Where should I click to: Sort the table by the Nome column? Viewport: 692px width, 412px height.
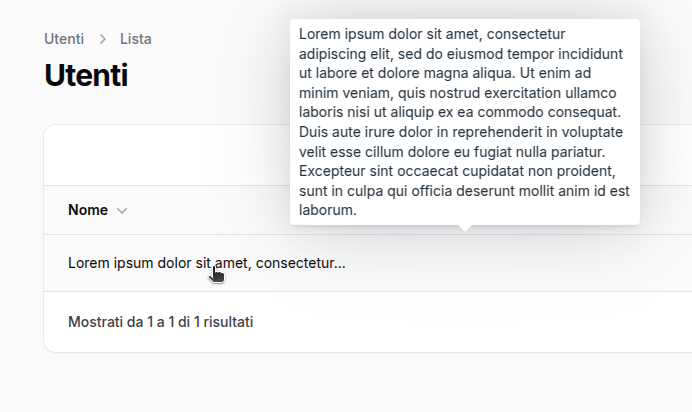88,210
